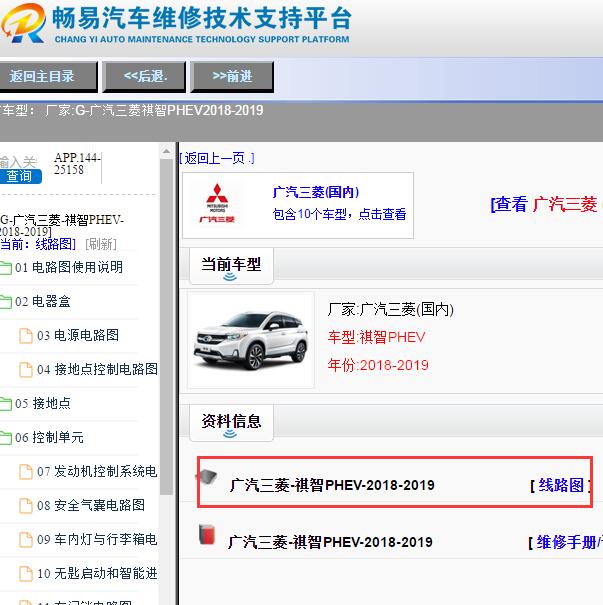Expand tree item 02 电器盒
This screenshot has height=605, width=603.
click(43, 302)
